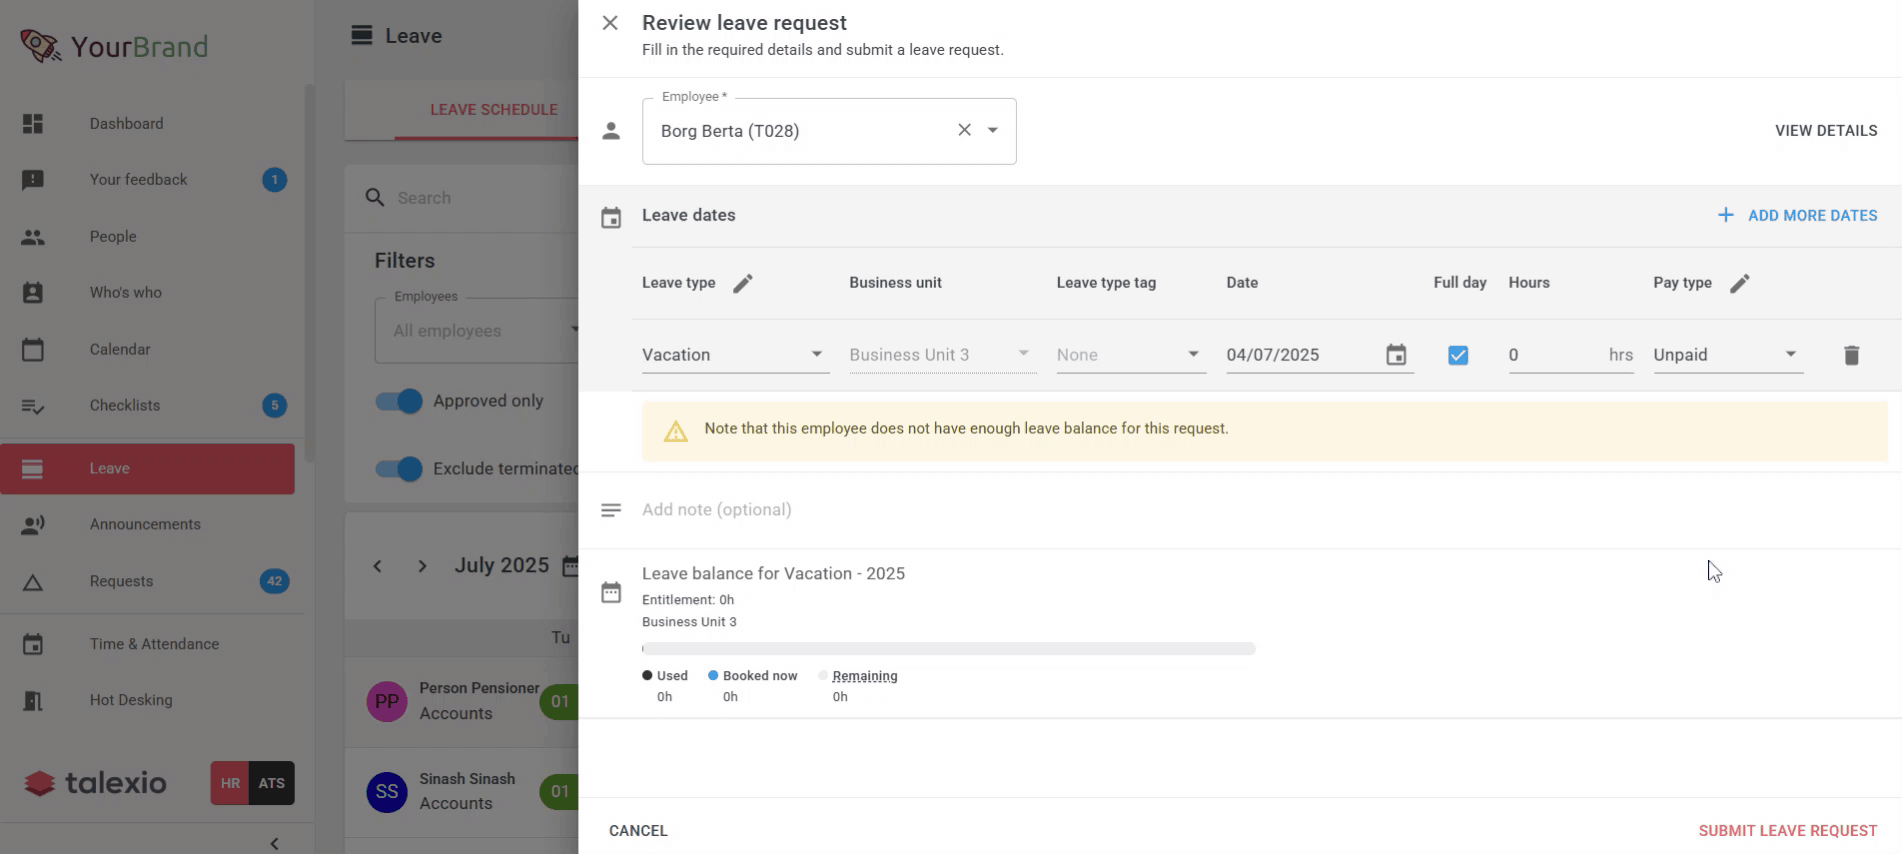Click the PP avatar of Person Pensioner

click(x=387, y=702)
